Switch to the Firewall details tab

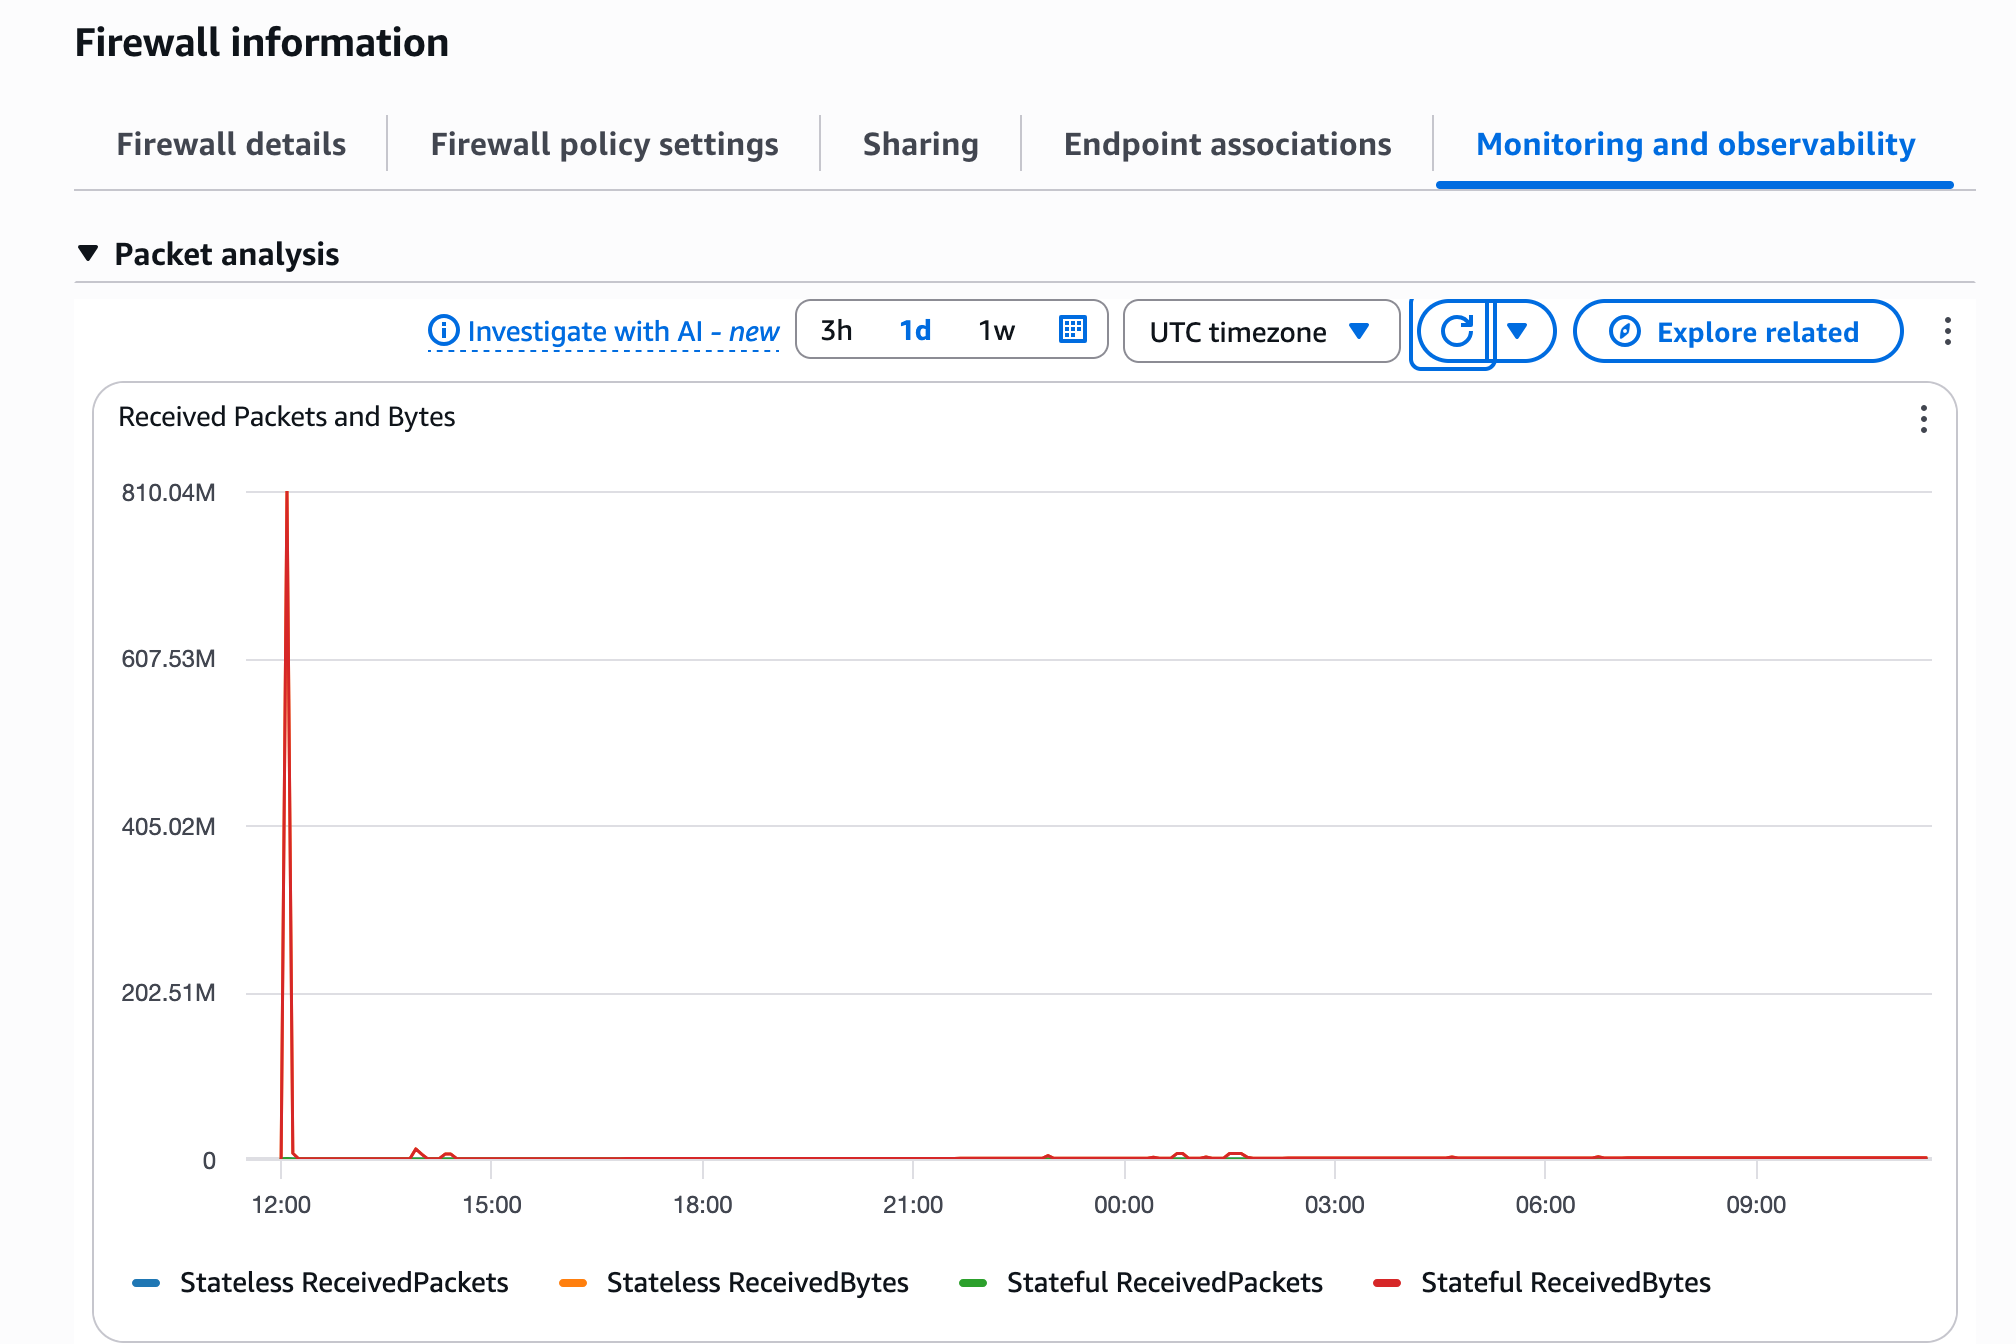(x=231, y=144)
